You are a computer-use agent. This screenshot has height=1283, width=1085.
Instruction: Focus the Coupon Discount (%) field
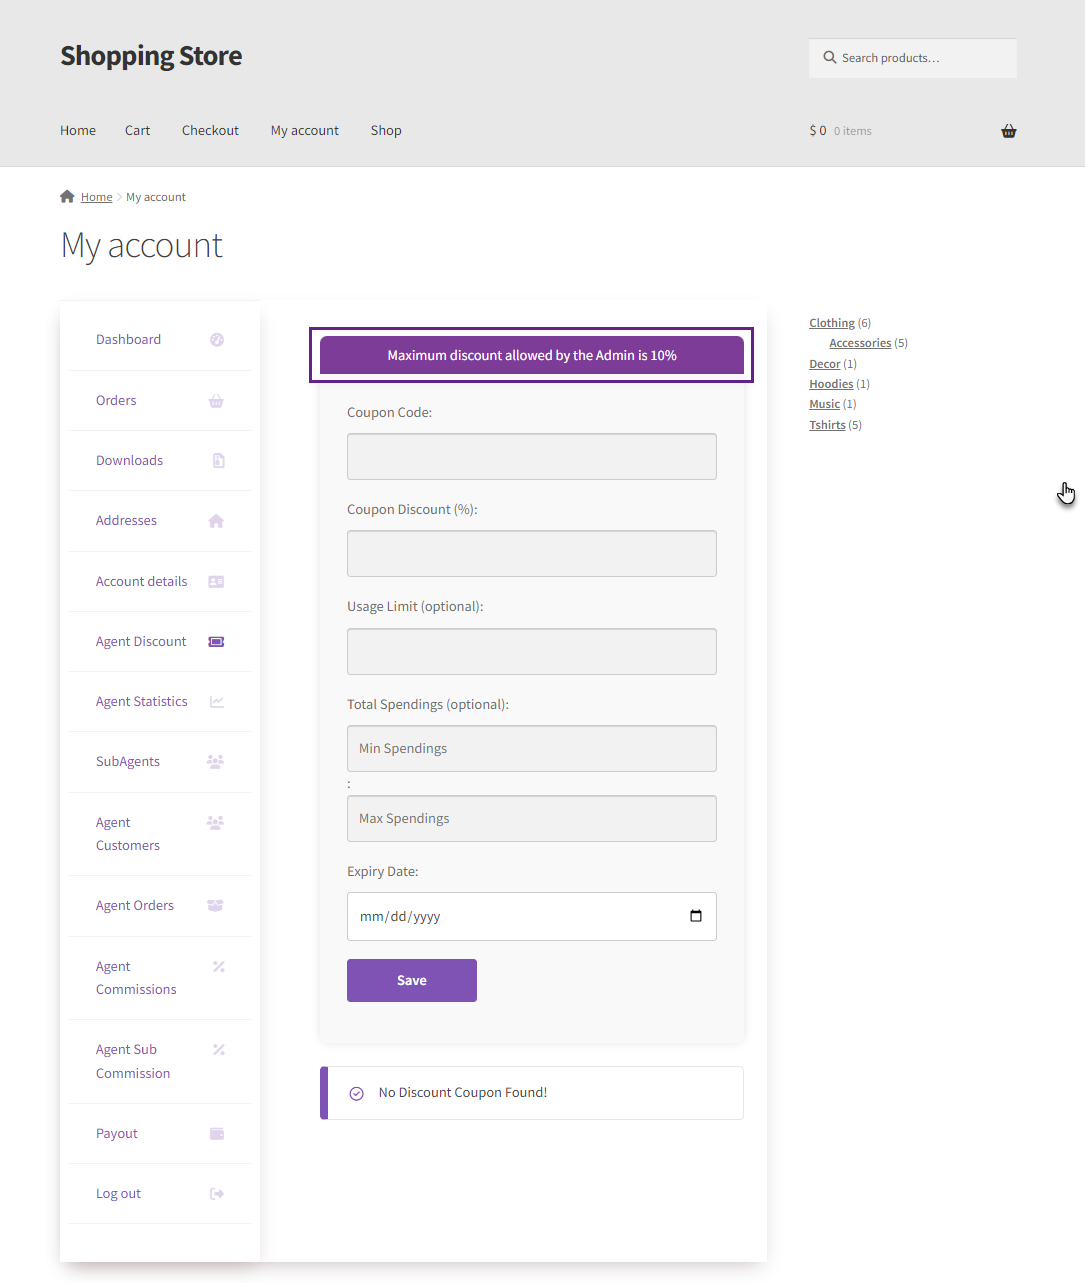[532, 553]
